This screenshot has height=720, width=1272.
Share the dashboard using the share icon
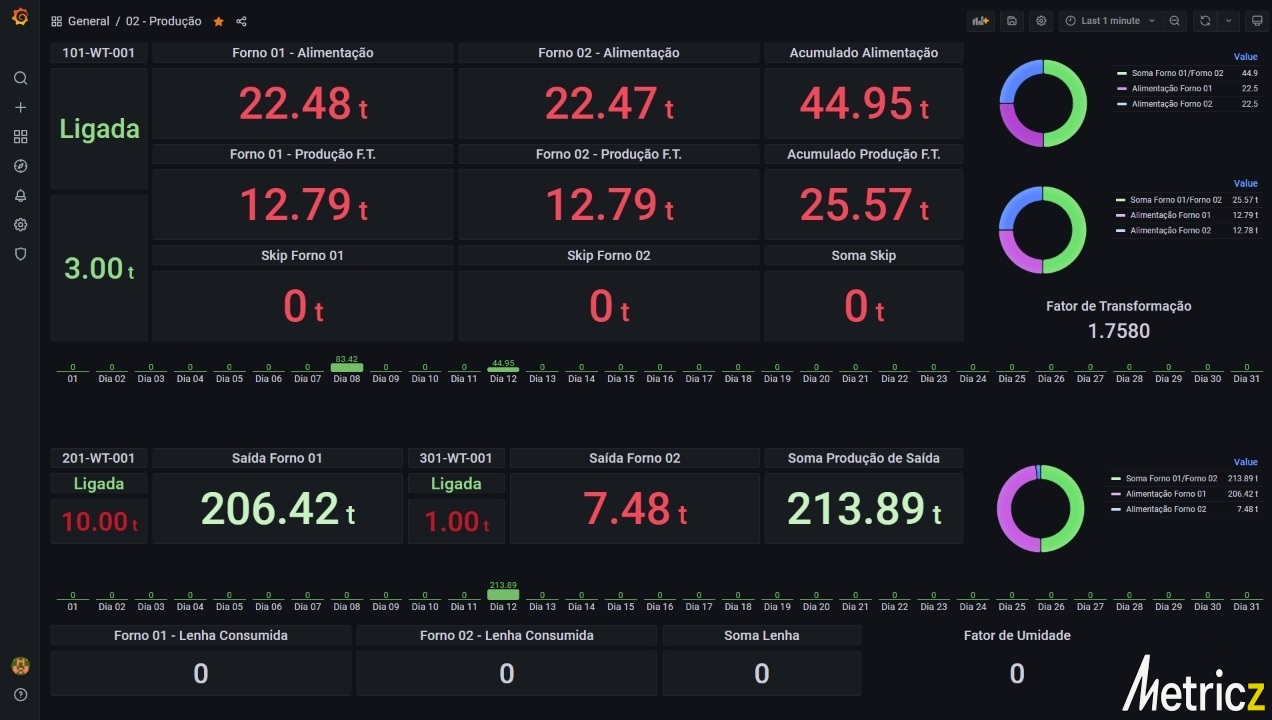(x=241, y=21)
